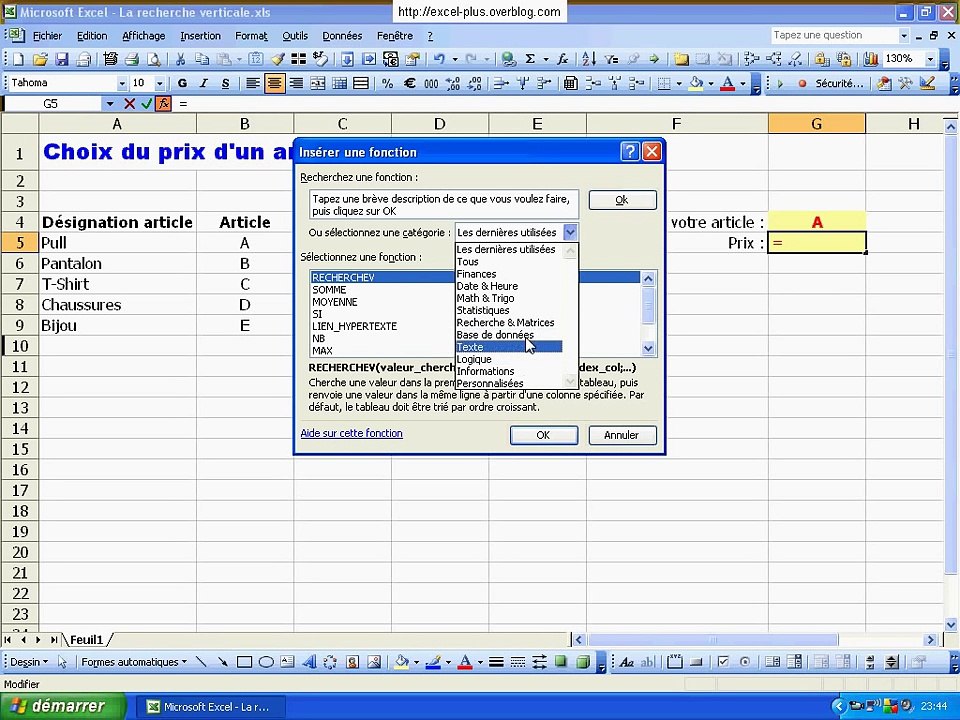Image resolution: width=960 pixels, height=720 pixels.
Task: Save the workbook with the floppy icon
Action: pos(62,59)
